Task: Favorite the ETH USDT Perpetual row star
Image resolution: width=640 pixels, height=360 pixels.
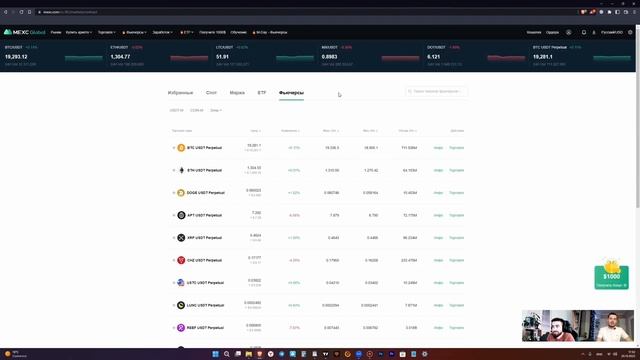Action: [x=173, y=170]
